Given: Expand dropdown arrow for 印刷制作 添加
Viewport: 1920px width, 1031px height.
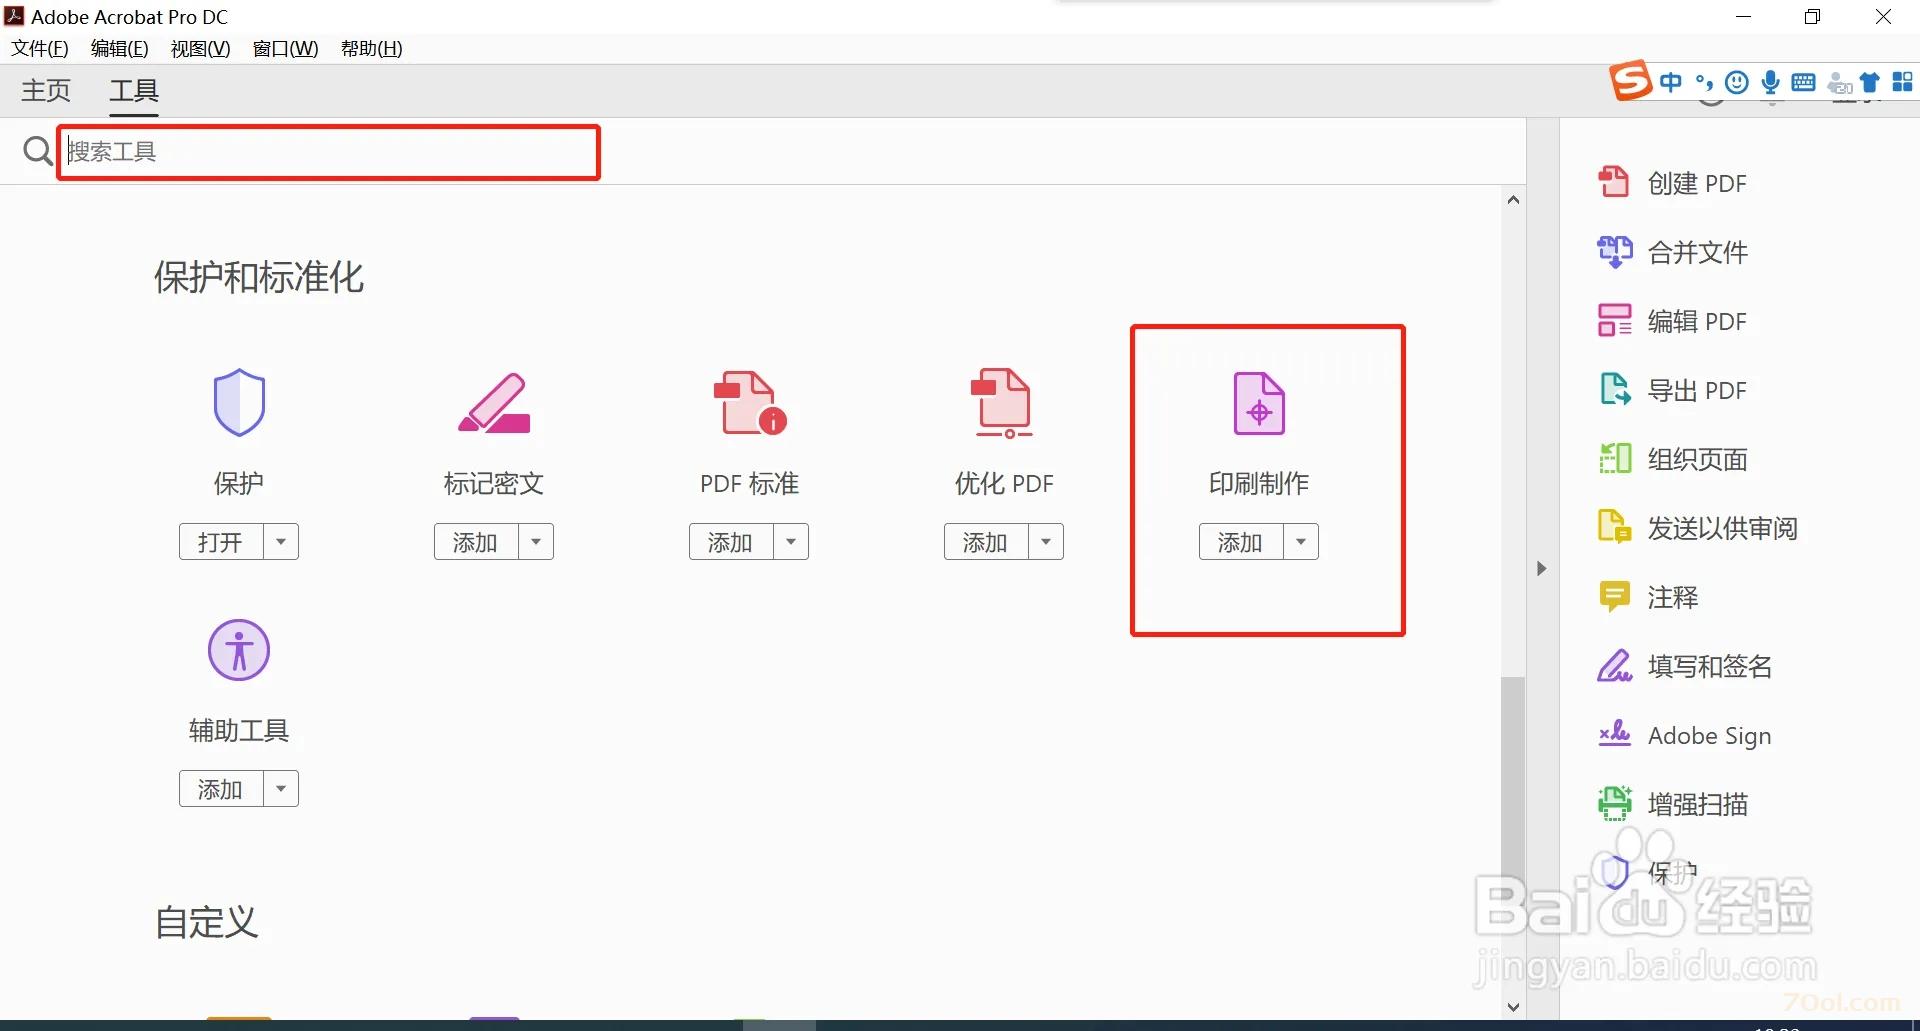Looking at the screenshot, I should tap(1301, 541).
